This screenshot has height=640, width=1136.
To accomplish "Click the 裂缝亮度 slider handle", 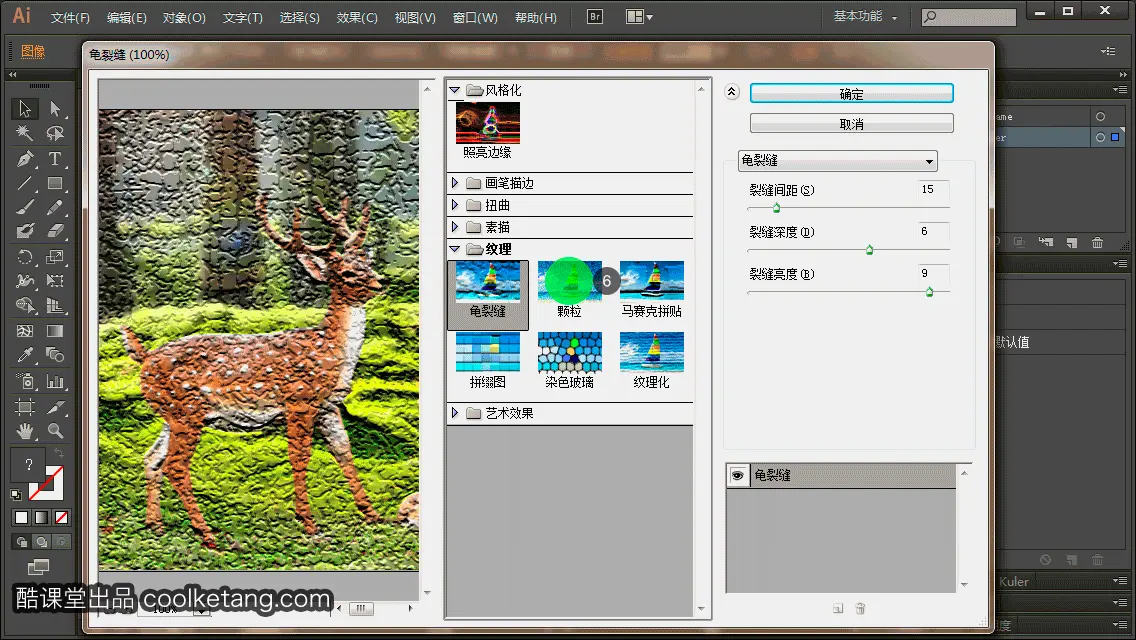I will [x=930, y=292].
